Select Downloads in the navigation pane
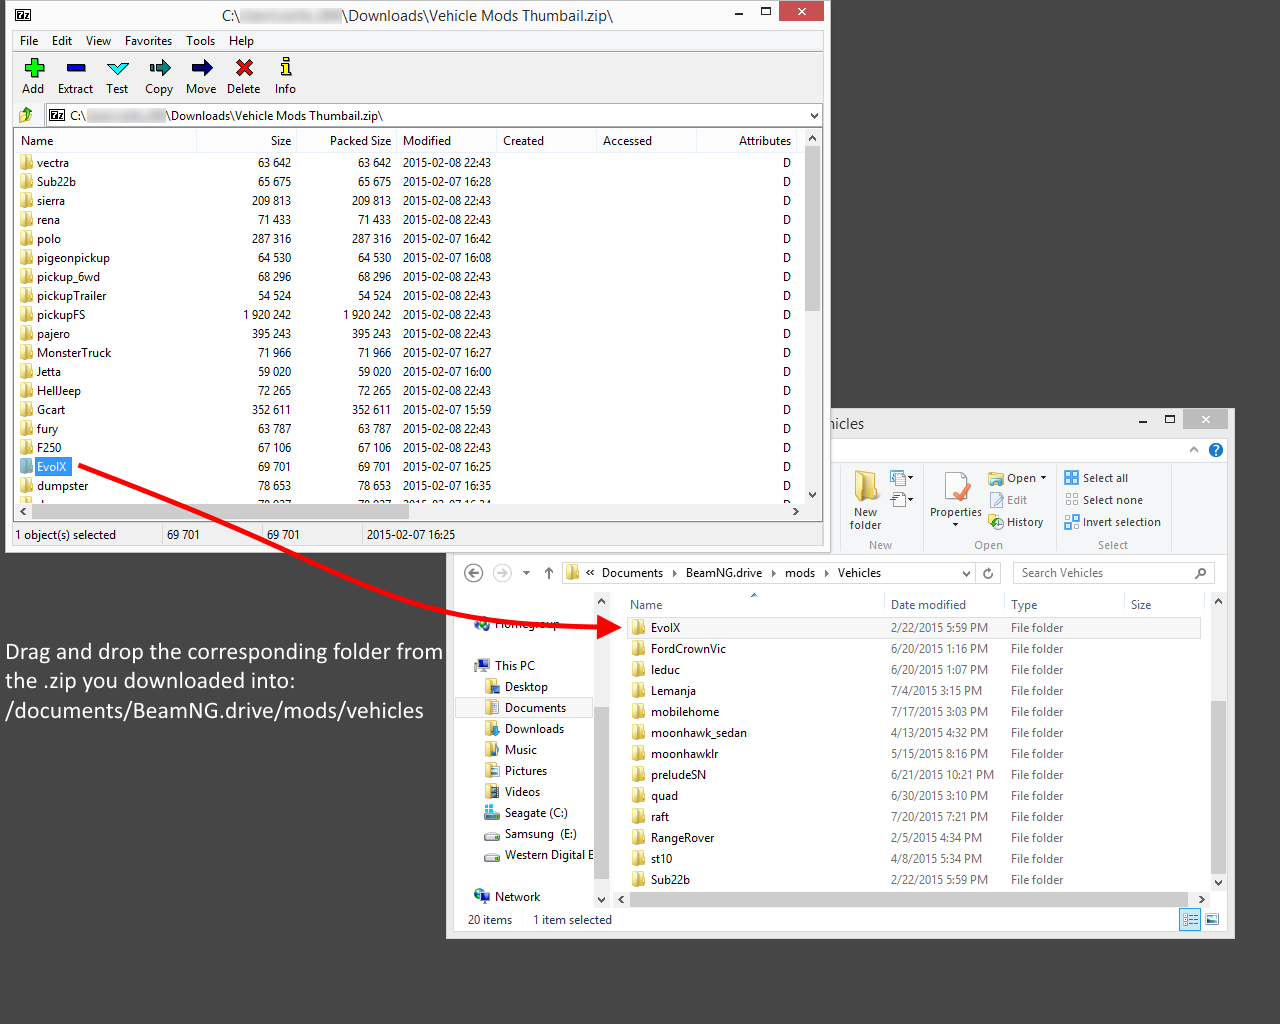The width and height of the screenshot is (1280, 1024). tap(534, 729)
